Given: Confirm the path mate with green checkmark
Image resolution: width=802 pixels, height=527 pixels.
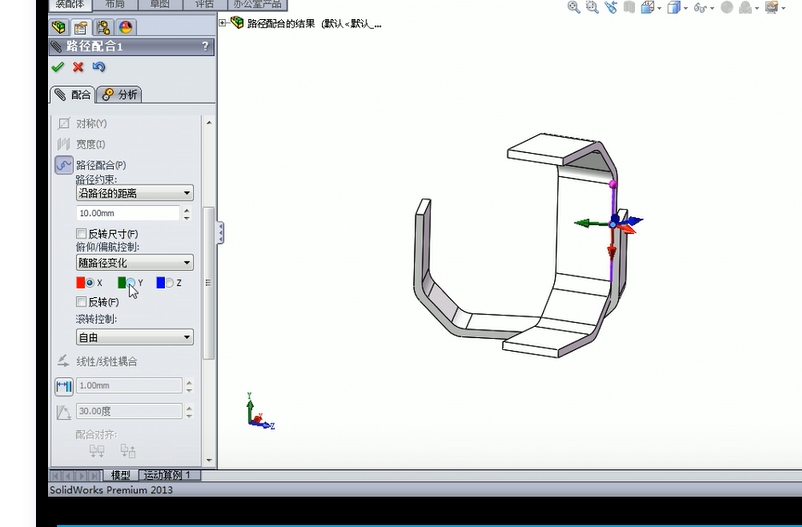Looking at the screenshot, I should (x=58, y=67).
